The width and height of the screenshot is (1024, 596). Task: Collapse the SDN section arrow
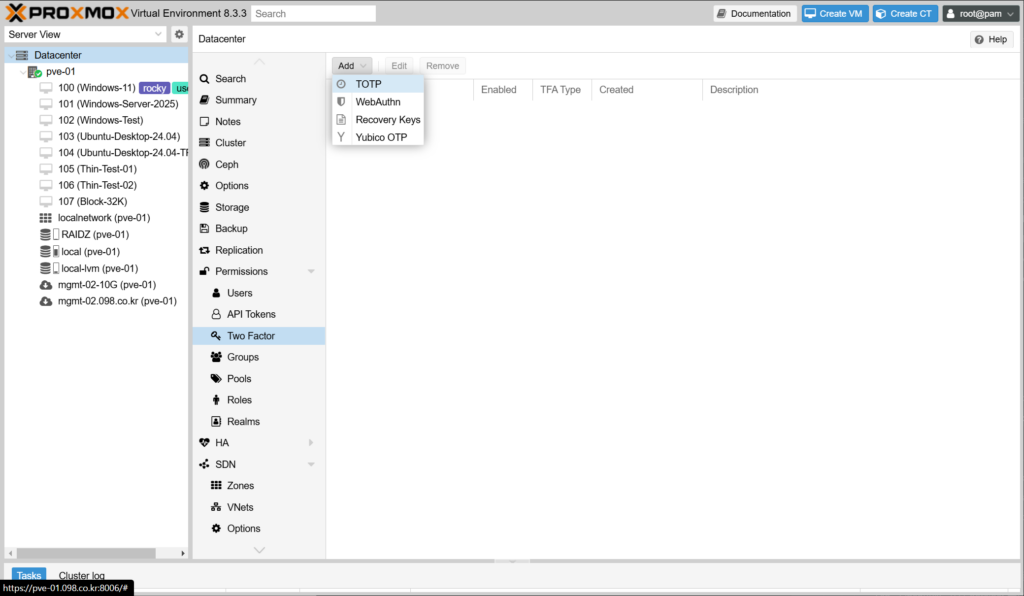(x=311, y=465)
